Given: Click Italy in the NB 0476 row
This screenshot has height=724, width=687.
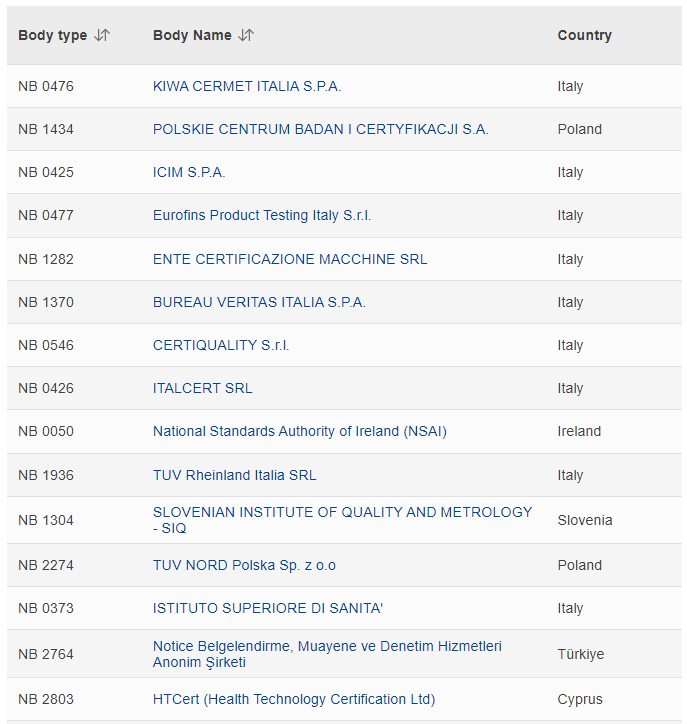Looking at the screenshot, I should pyautogui.click(x=570, y=86).
